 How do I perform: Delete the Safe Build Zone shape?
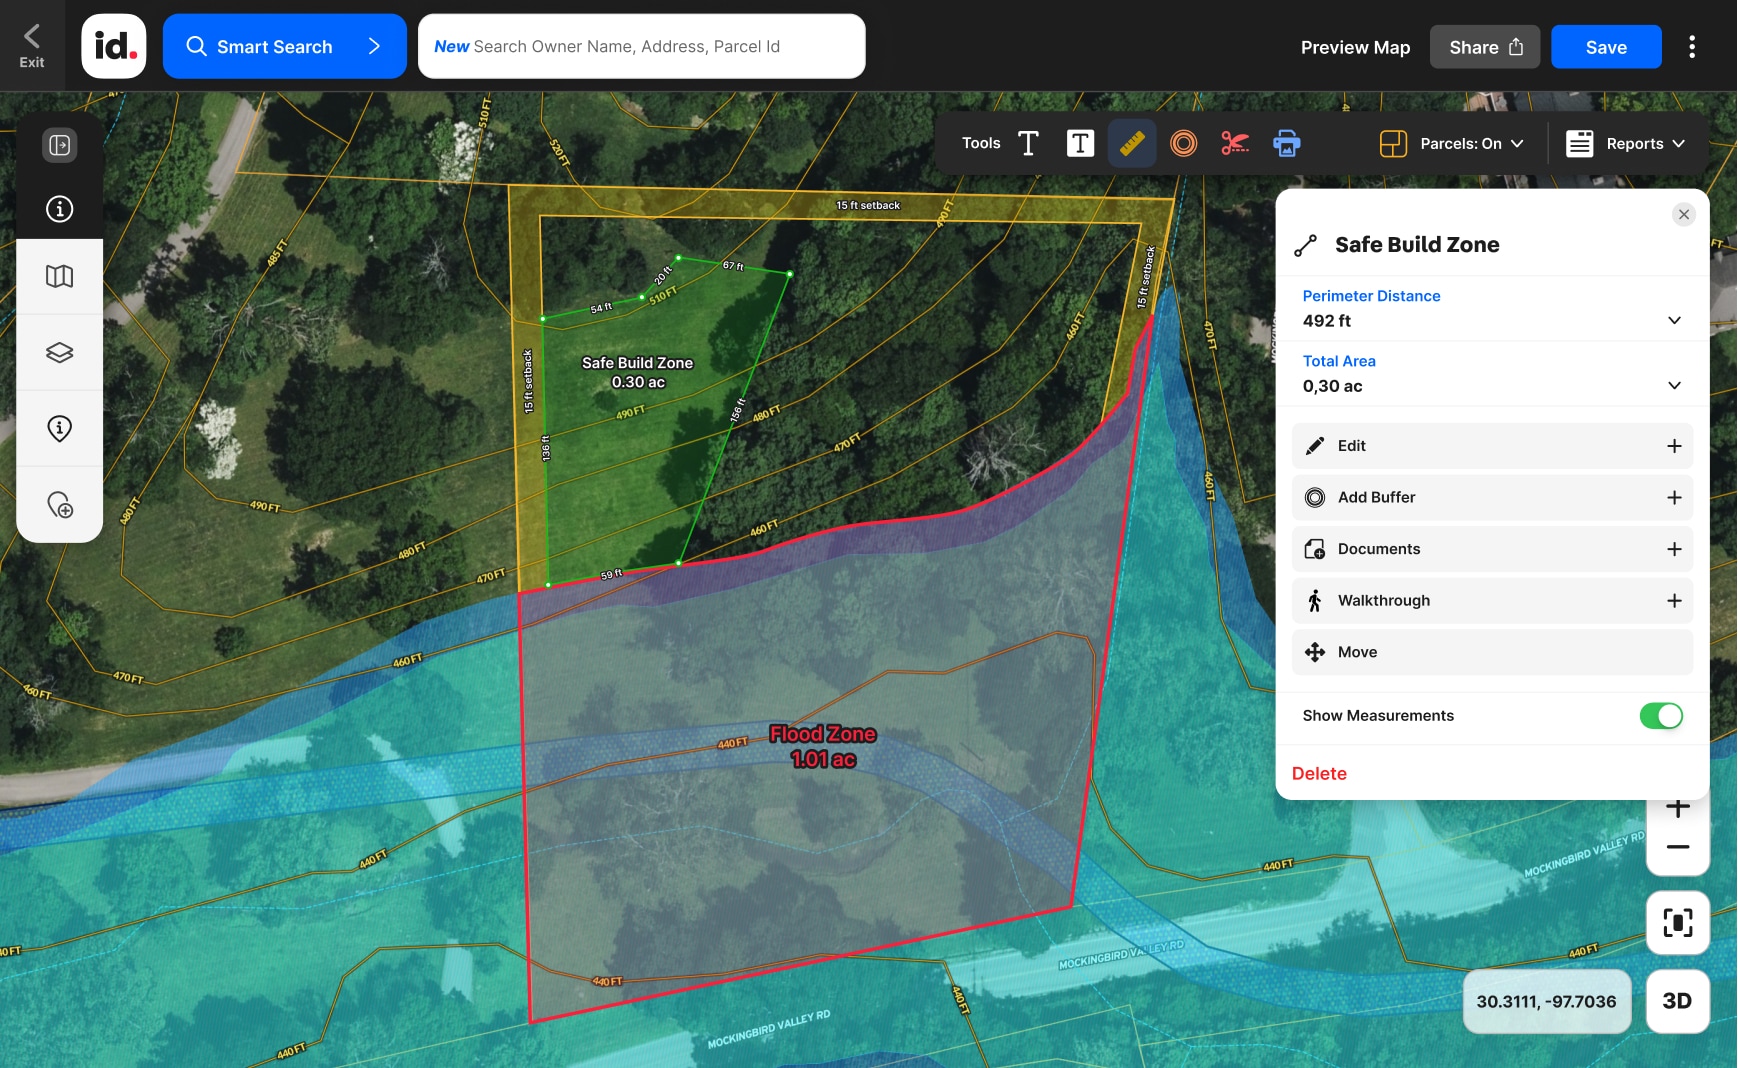(1319, 773)
